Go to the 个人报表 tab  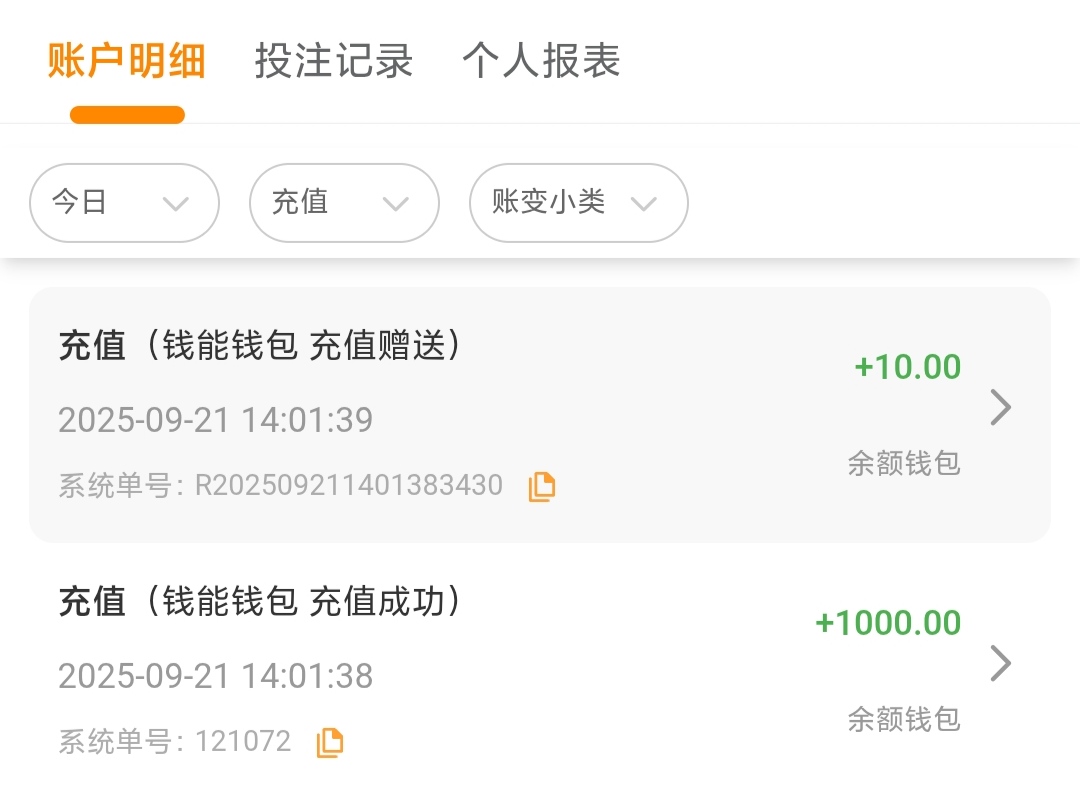coord(541,61)
